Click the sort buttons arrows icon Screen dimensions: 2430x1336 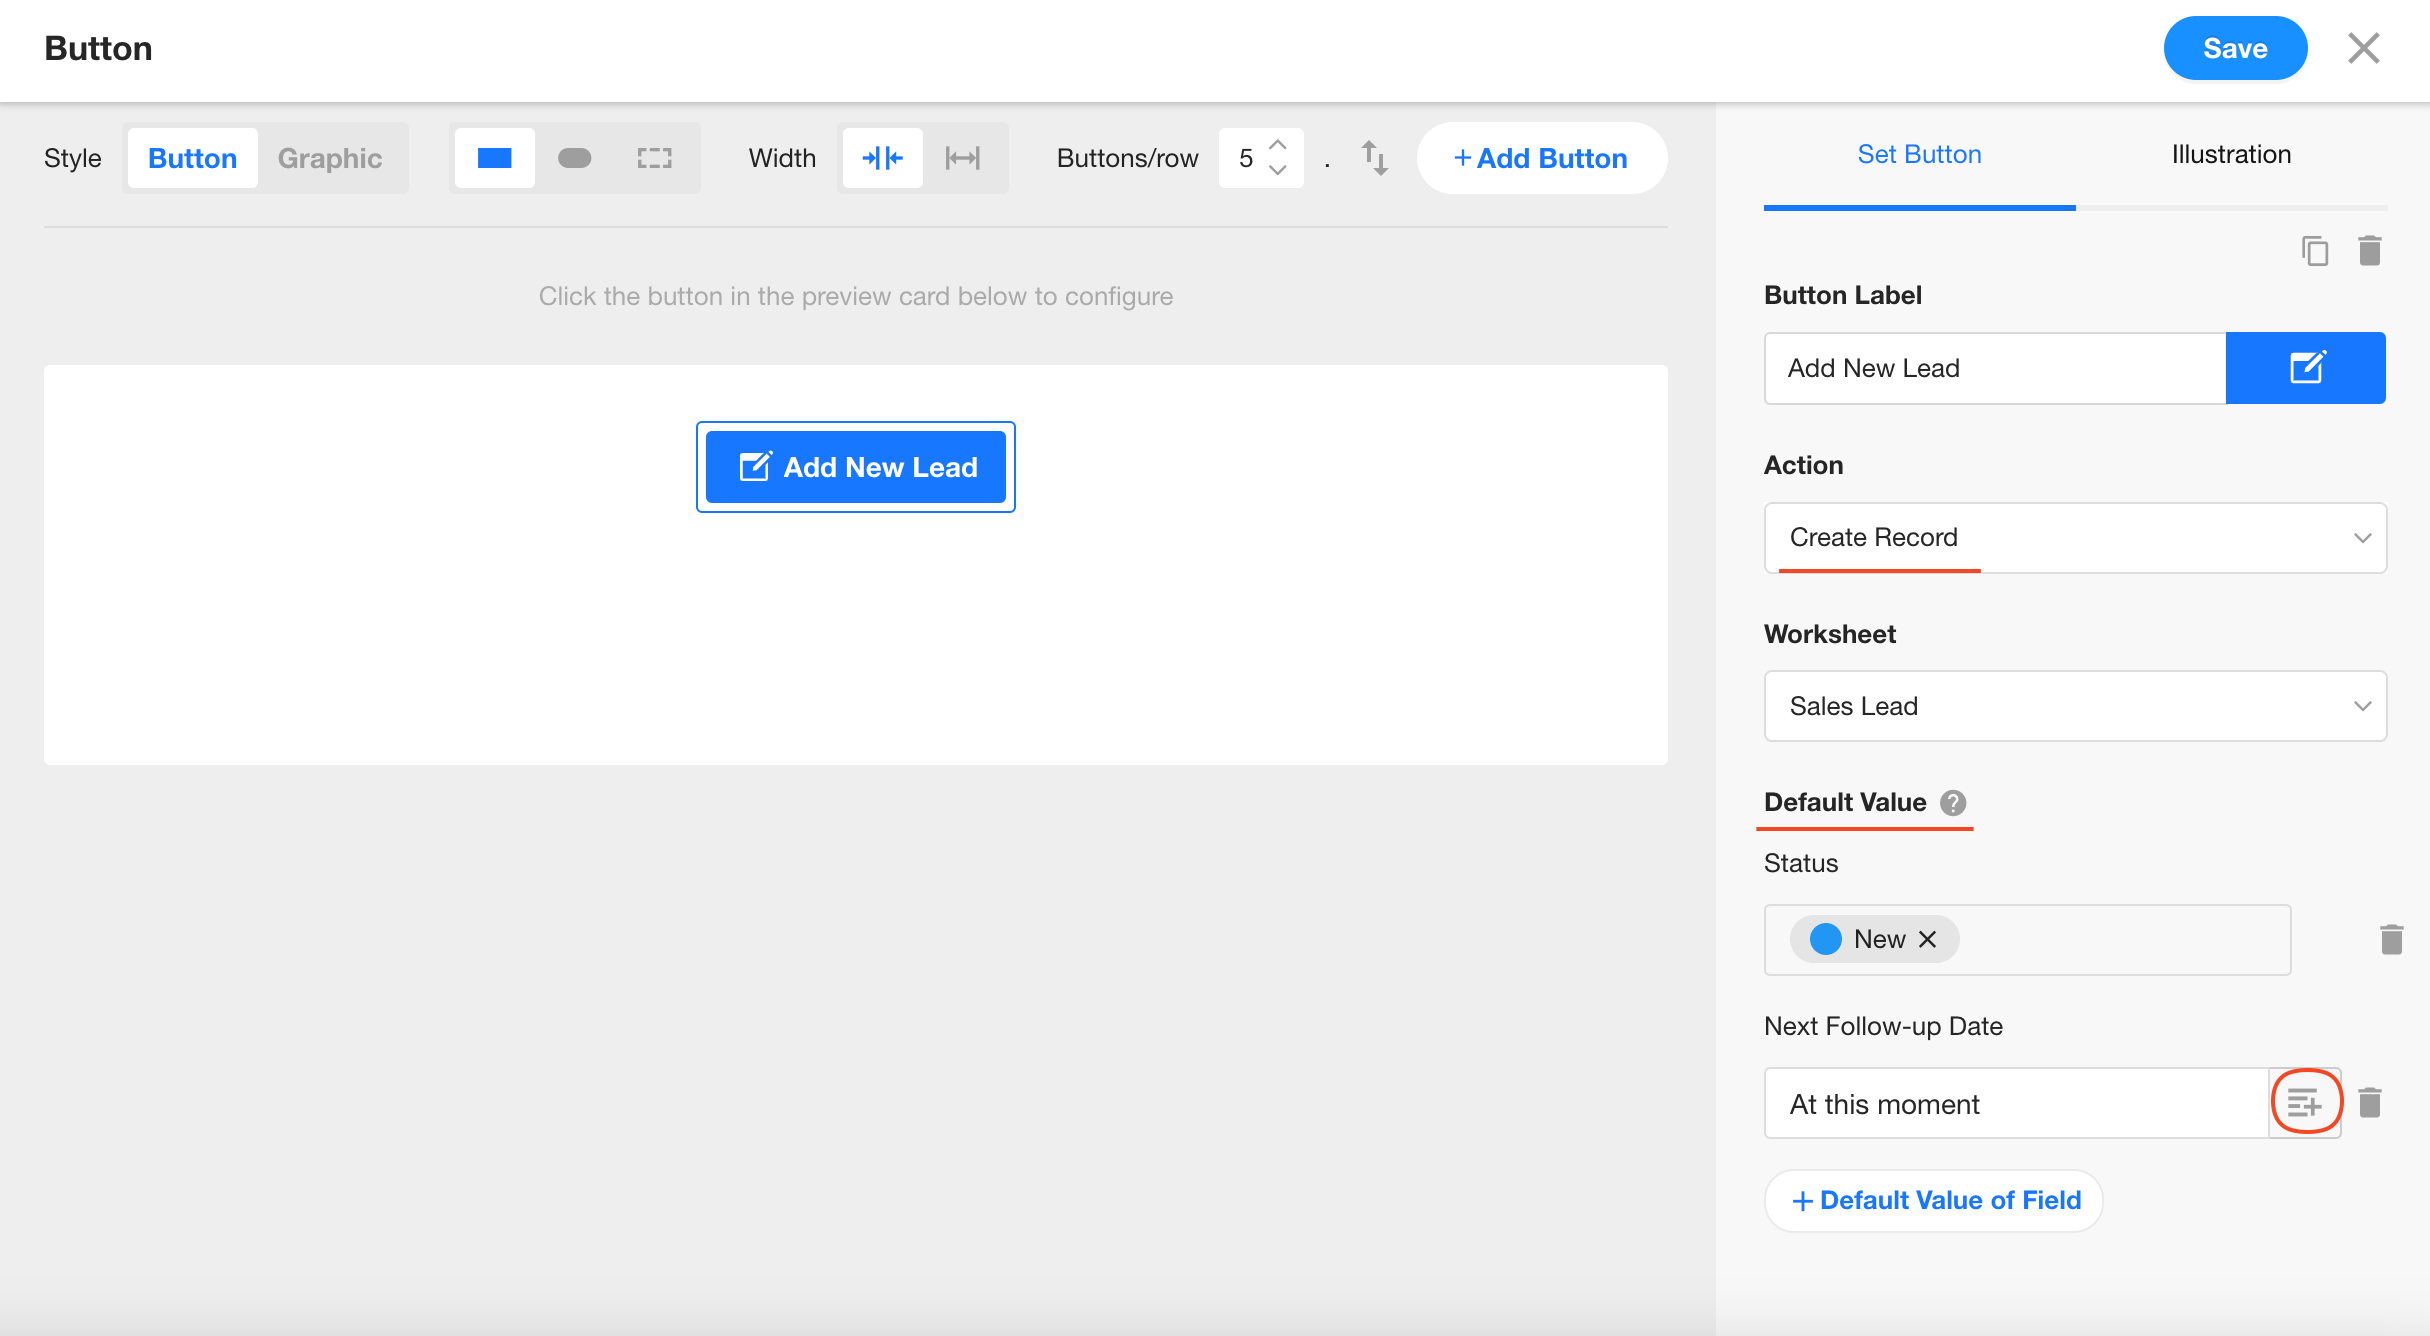1374,158
